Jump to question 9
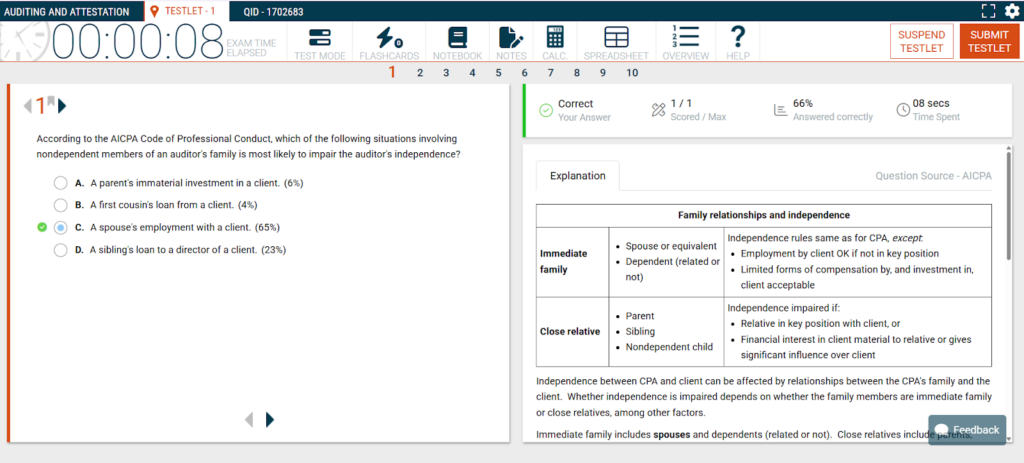Viewport: 1024px width, 463px height. click(x=603, y=72)
